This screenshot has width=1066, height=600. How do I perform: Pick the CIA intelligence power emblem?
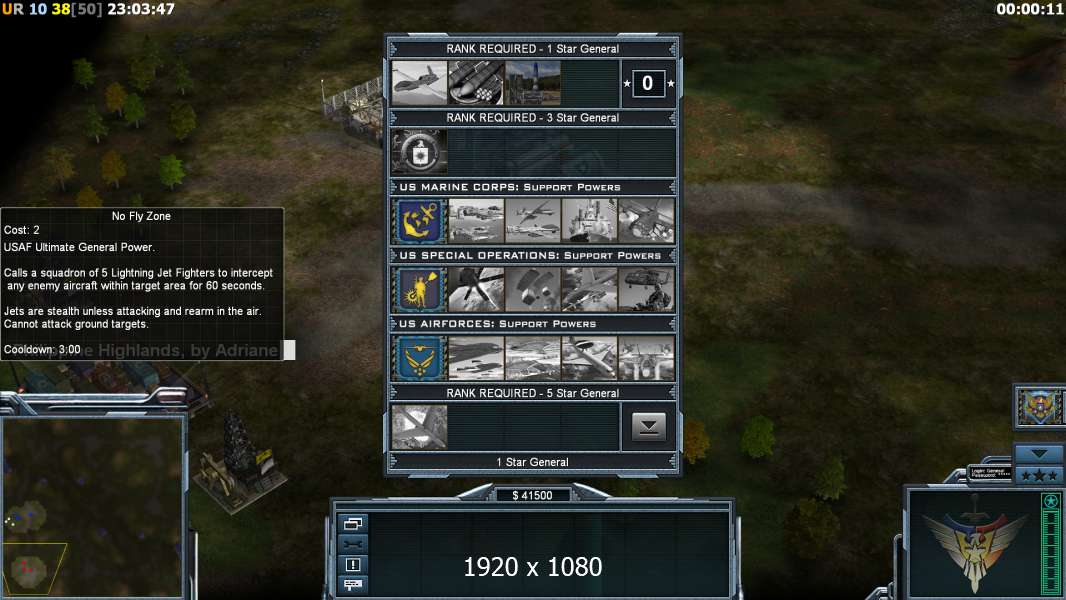(419, 152)
